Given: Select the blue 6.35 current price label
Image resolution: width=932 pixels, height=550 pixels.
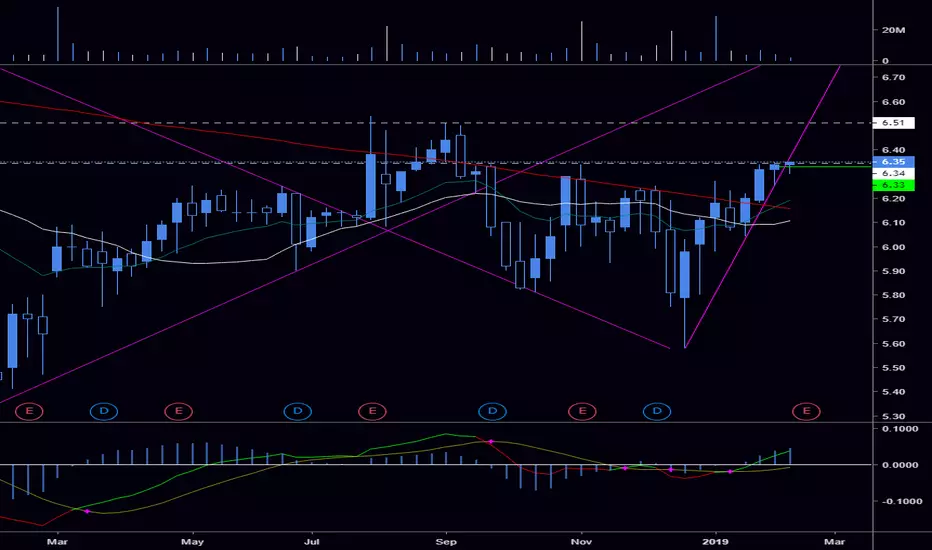Looking at the screenshot, I should pyautogui.click(x=893, y=162).
